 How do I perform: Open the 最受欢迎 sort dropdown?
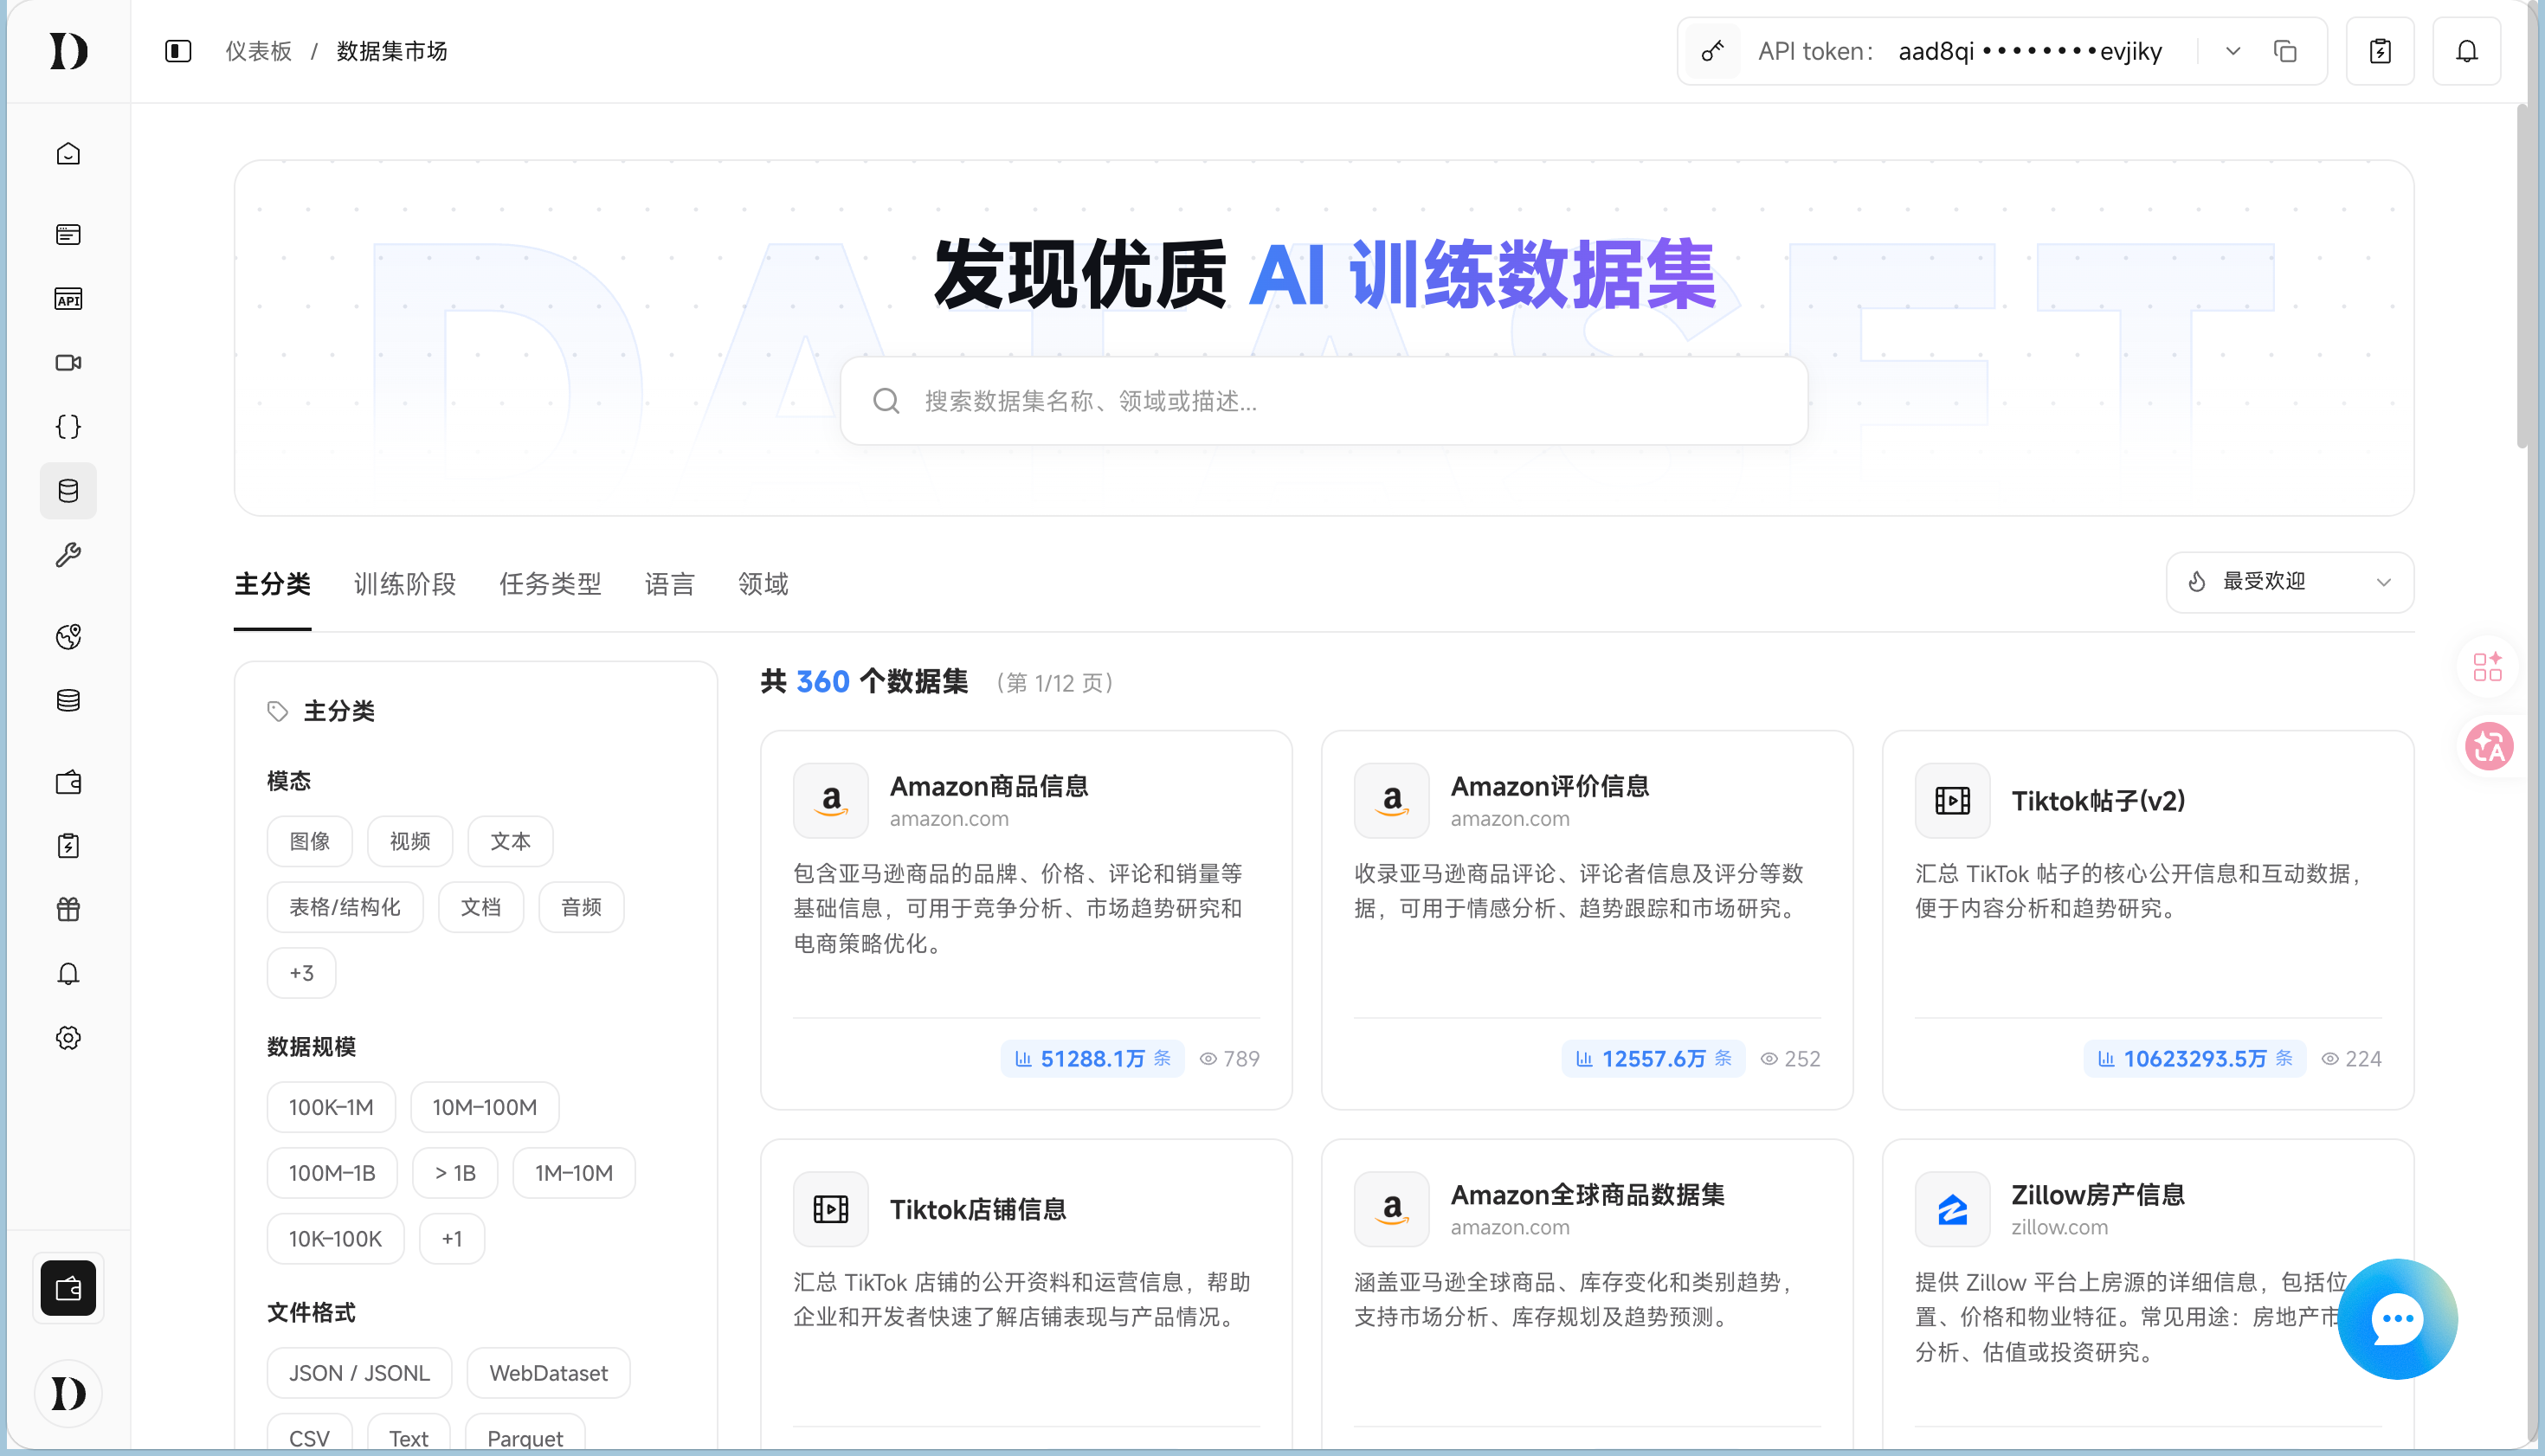pos(2290,582)
